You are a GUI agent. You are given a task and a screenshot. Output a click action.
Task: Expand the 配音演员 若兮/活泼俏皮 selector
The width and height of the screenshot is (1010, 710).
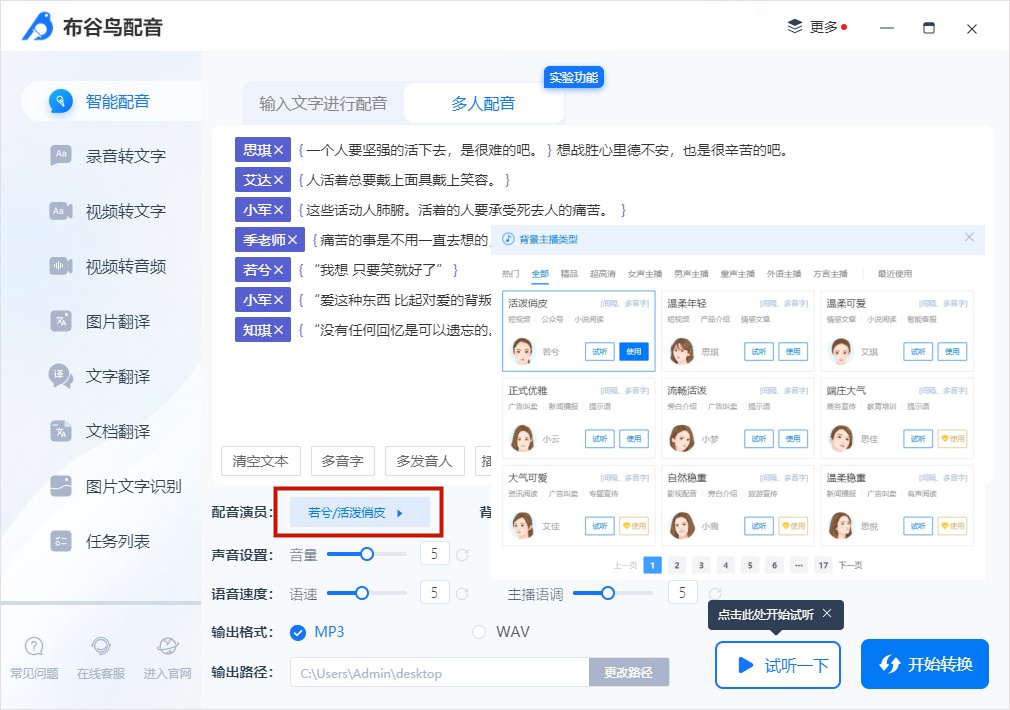click(x=359, y=513)
